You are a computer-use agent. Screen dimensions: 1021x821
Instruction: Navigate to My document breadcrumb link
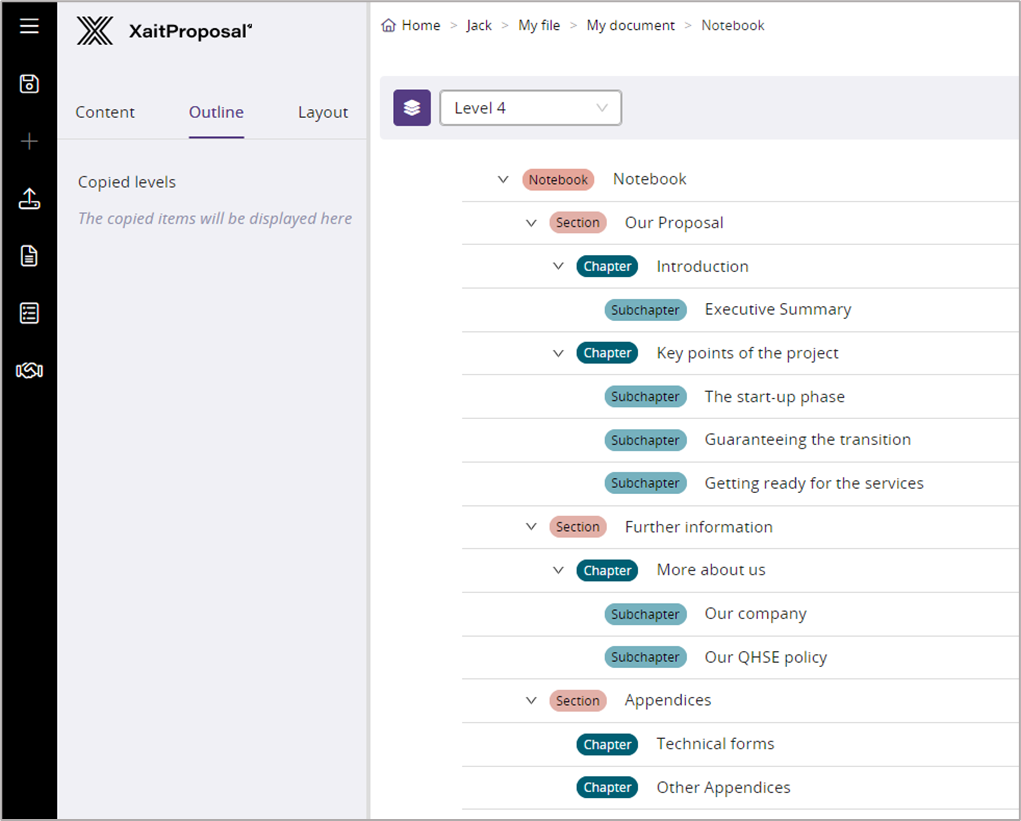630,26
